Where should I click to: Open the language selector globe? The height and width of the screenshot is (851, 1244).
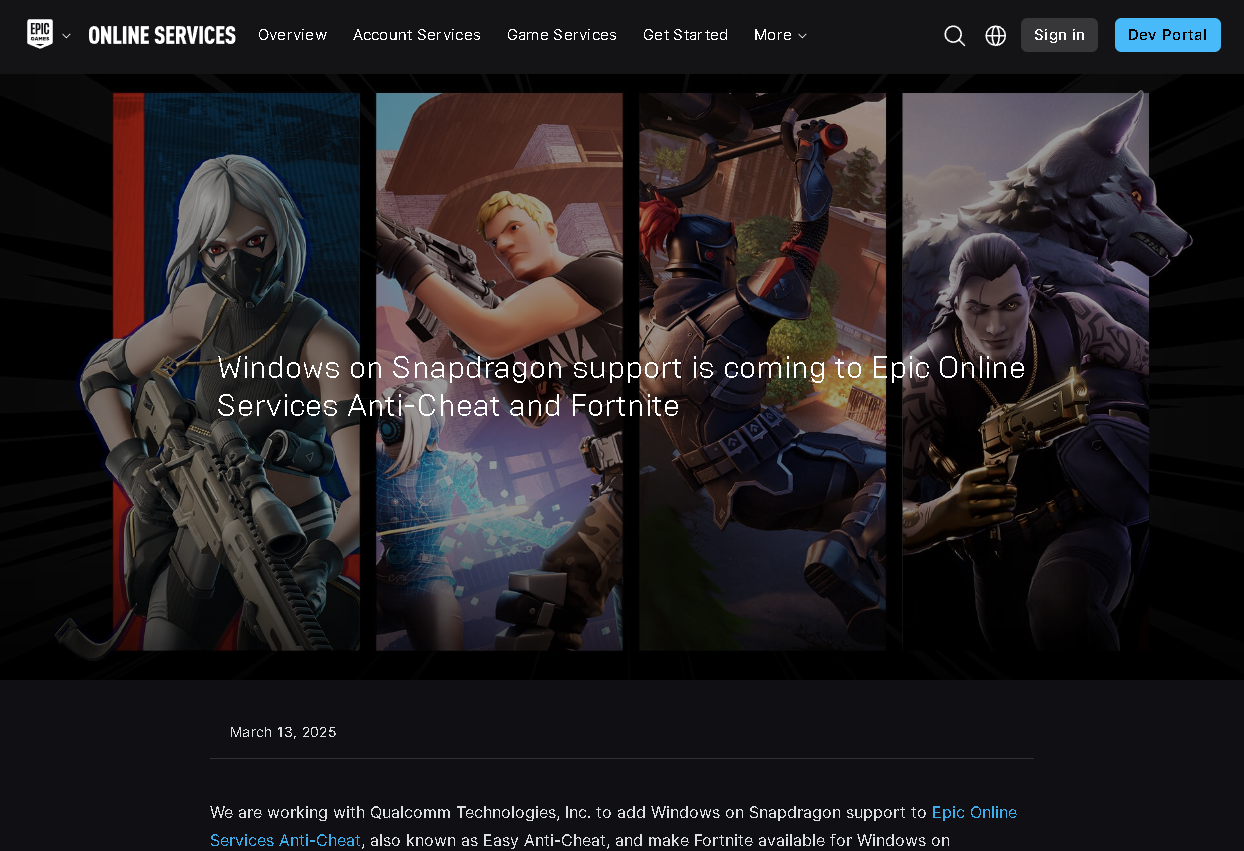[995, 35]
